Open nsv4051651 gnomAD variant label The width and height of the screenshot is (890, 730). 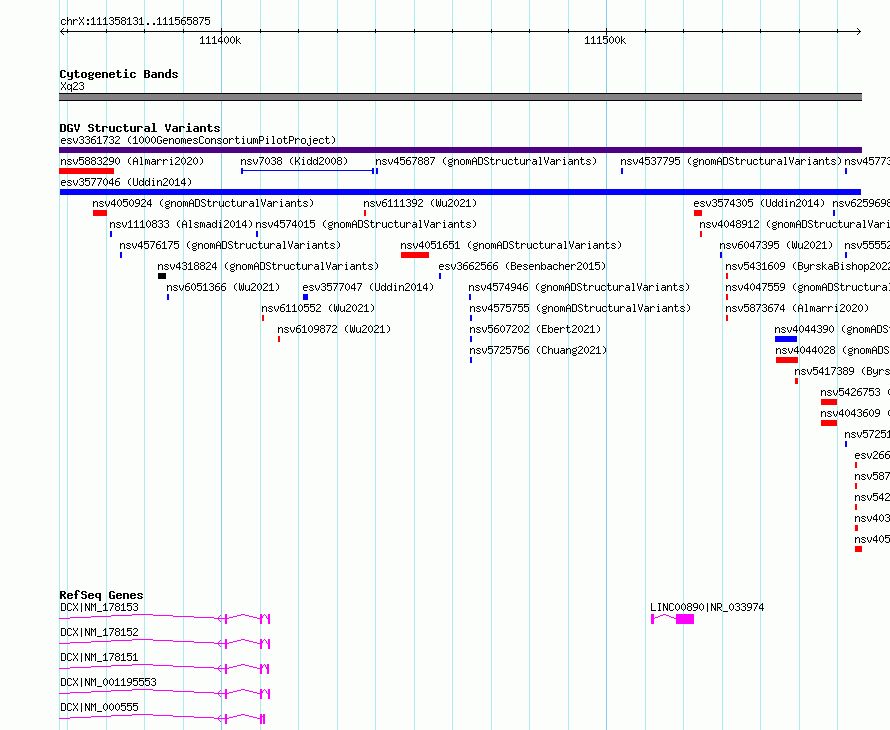511,245
